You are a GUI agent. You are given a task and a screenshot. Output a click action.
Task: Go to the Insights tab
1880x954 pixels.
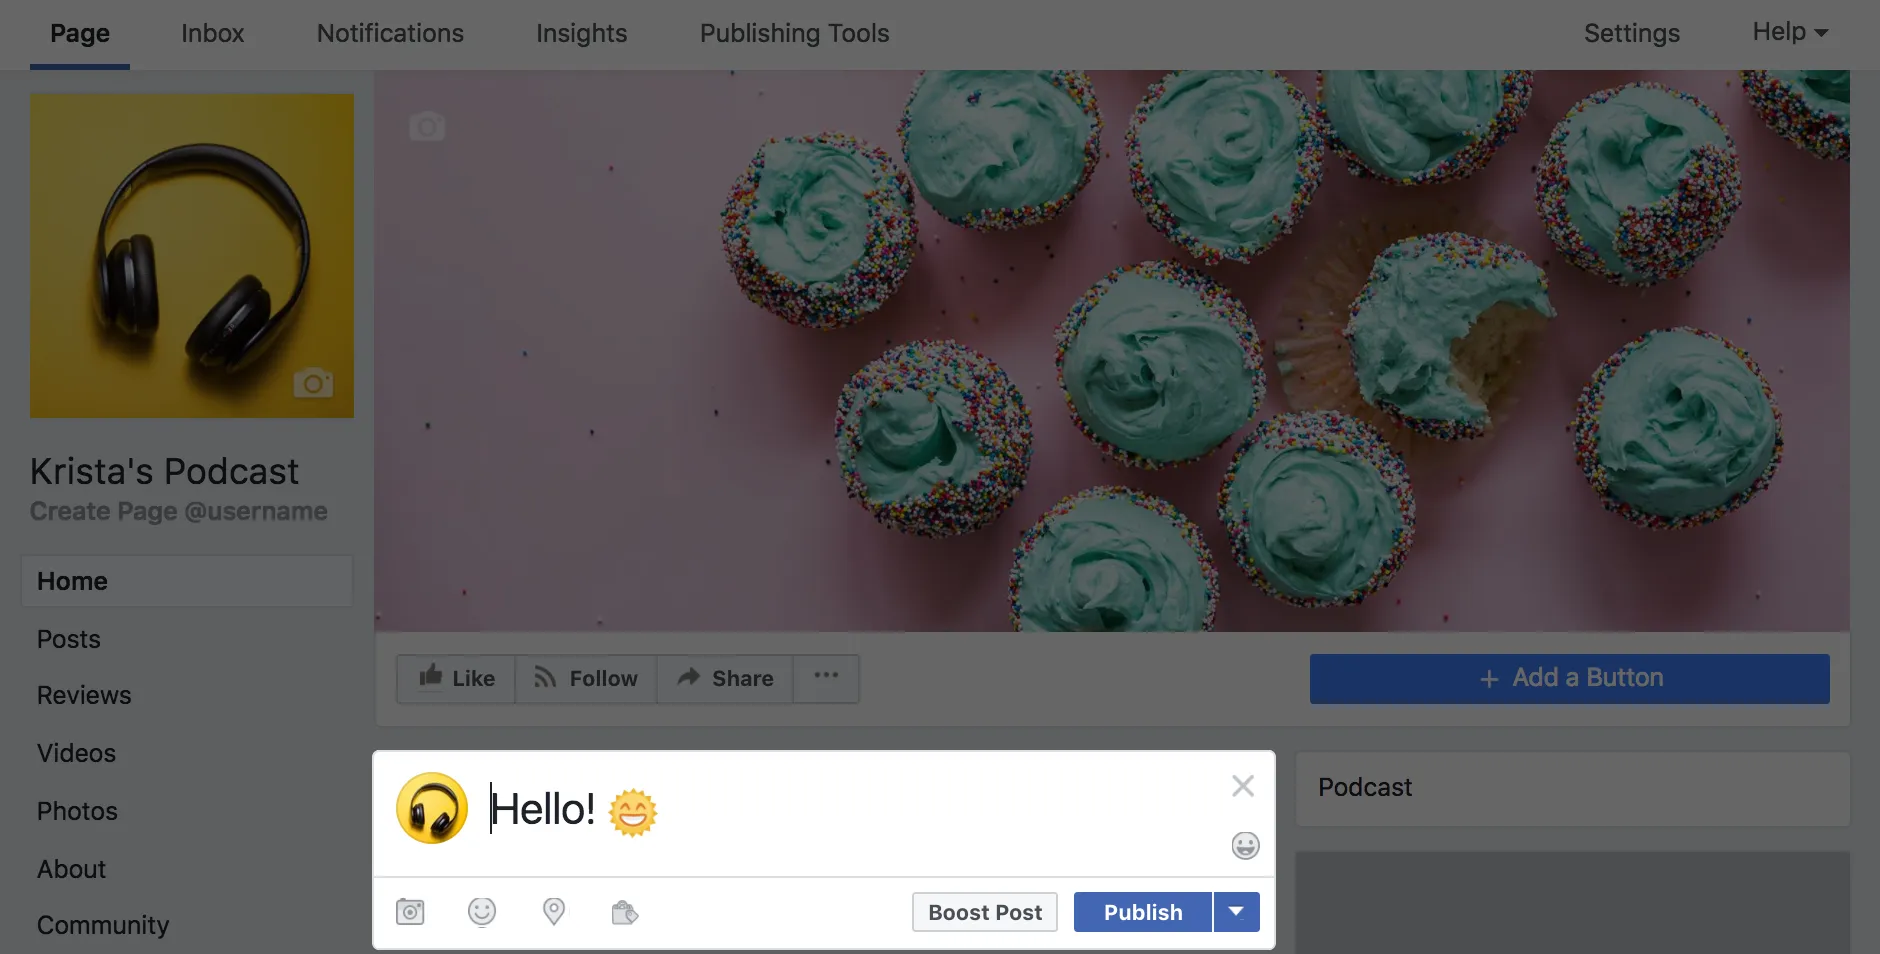(582, 33)
